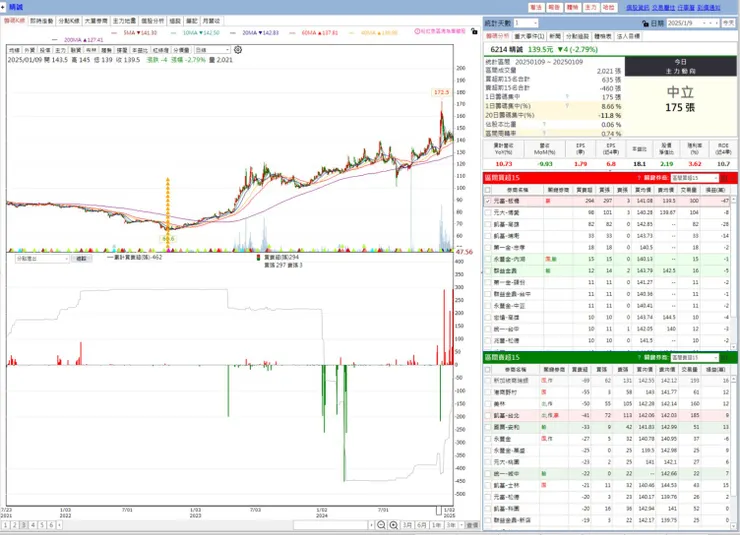Viewport: 740px width, 535px height.
Task: Switch to 即時走勢 tab
Action: click(42, 21)
